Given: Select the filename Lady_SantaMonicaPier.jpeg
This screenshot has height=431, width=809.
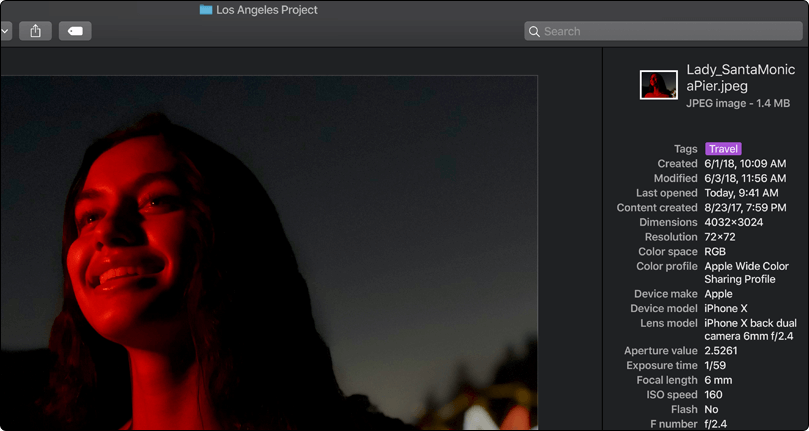Looking at the screenshot, I should click(x=740, y=78).
